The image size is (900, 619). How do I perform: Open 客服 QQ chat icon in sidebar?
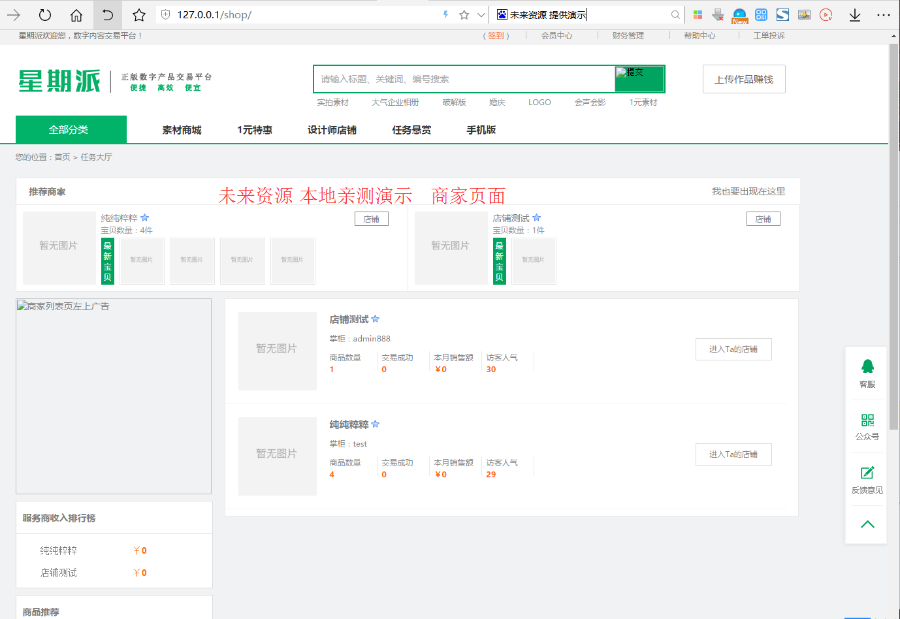coord(867,367)
